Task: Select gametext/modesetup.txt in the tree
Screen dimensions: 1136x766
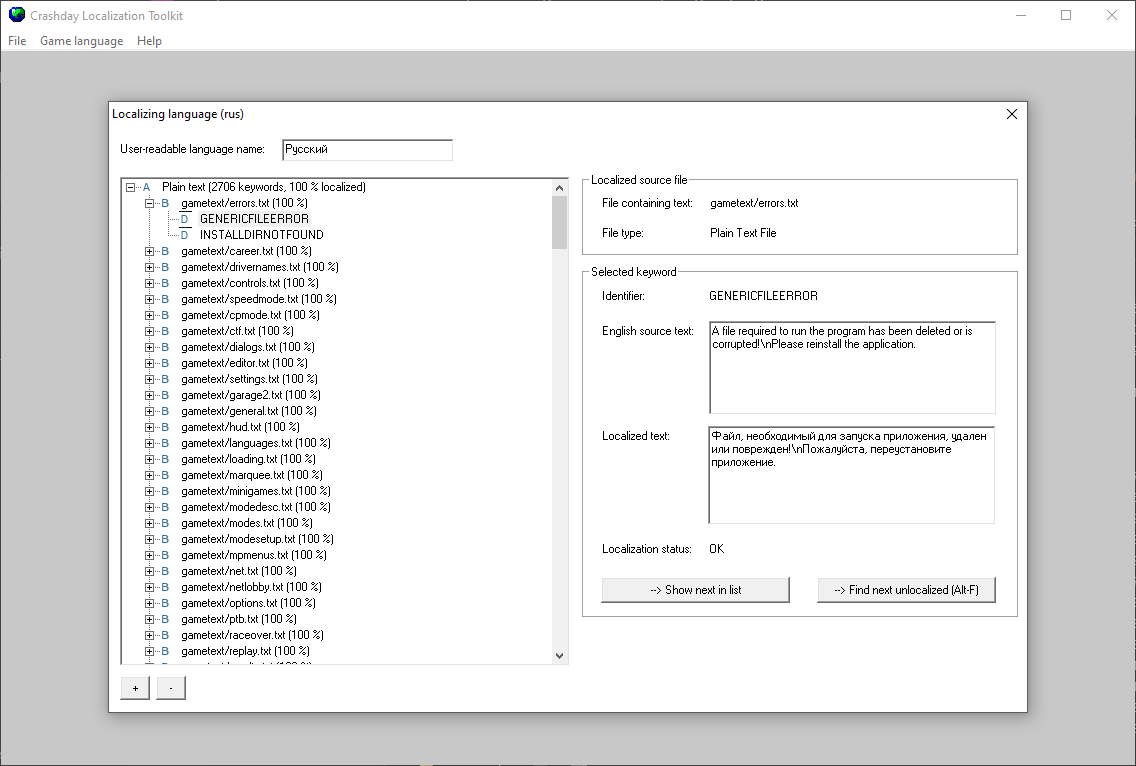Action: tap(257, 538)
